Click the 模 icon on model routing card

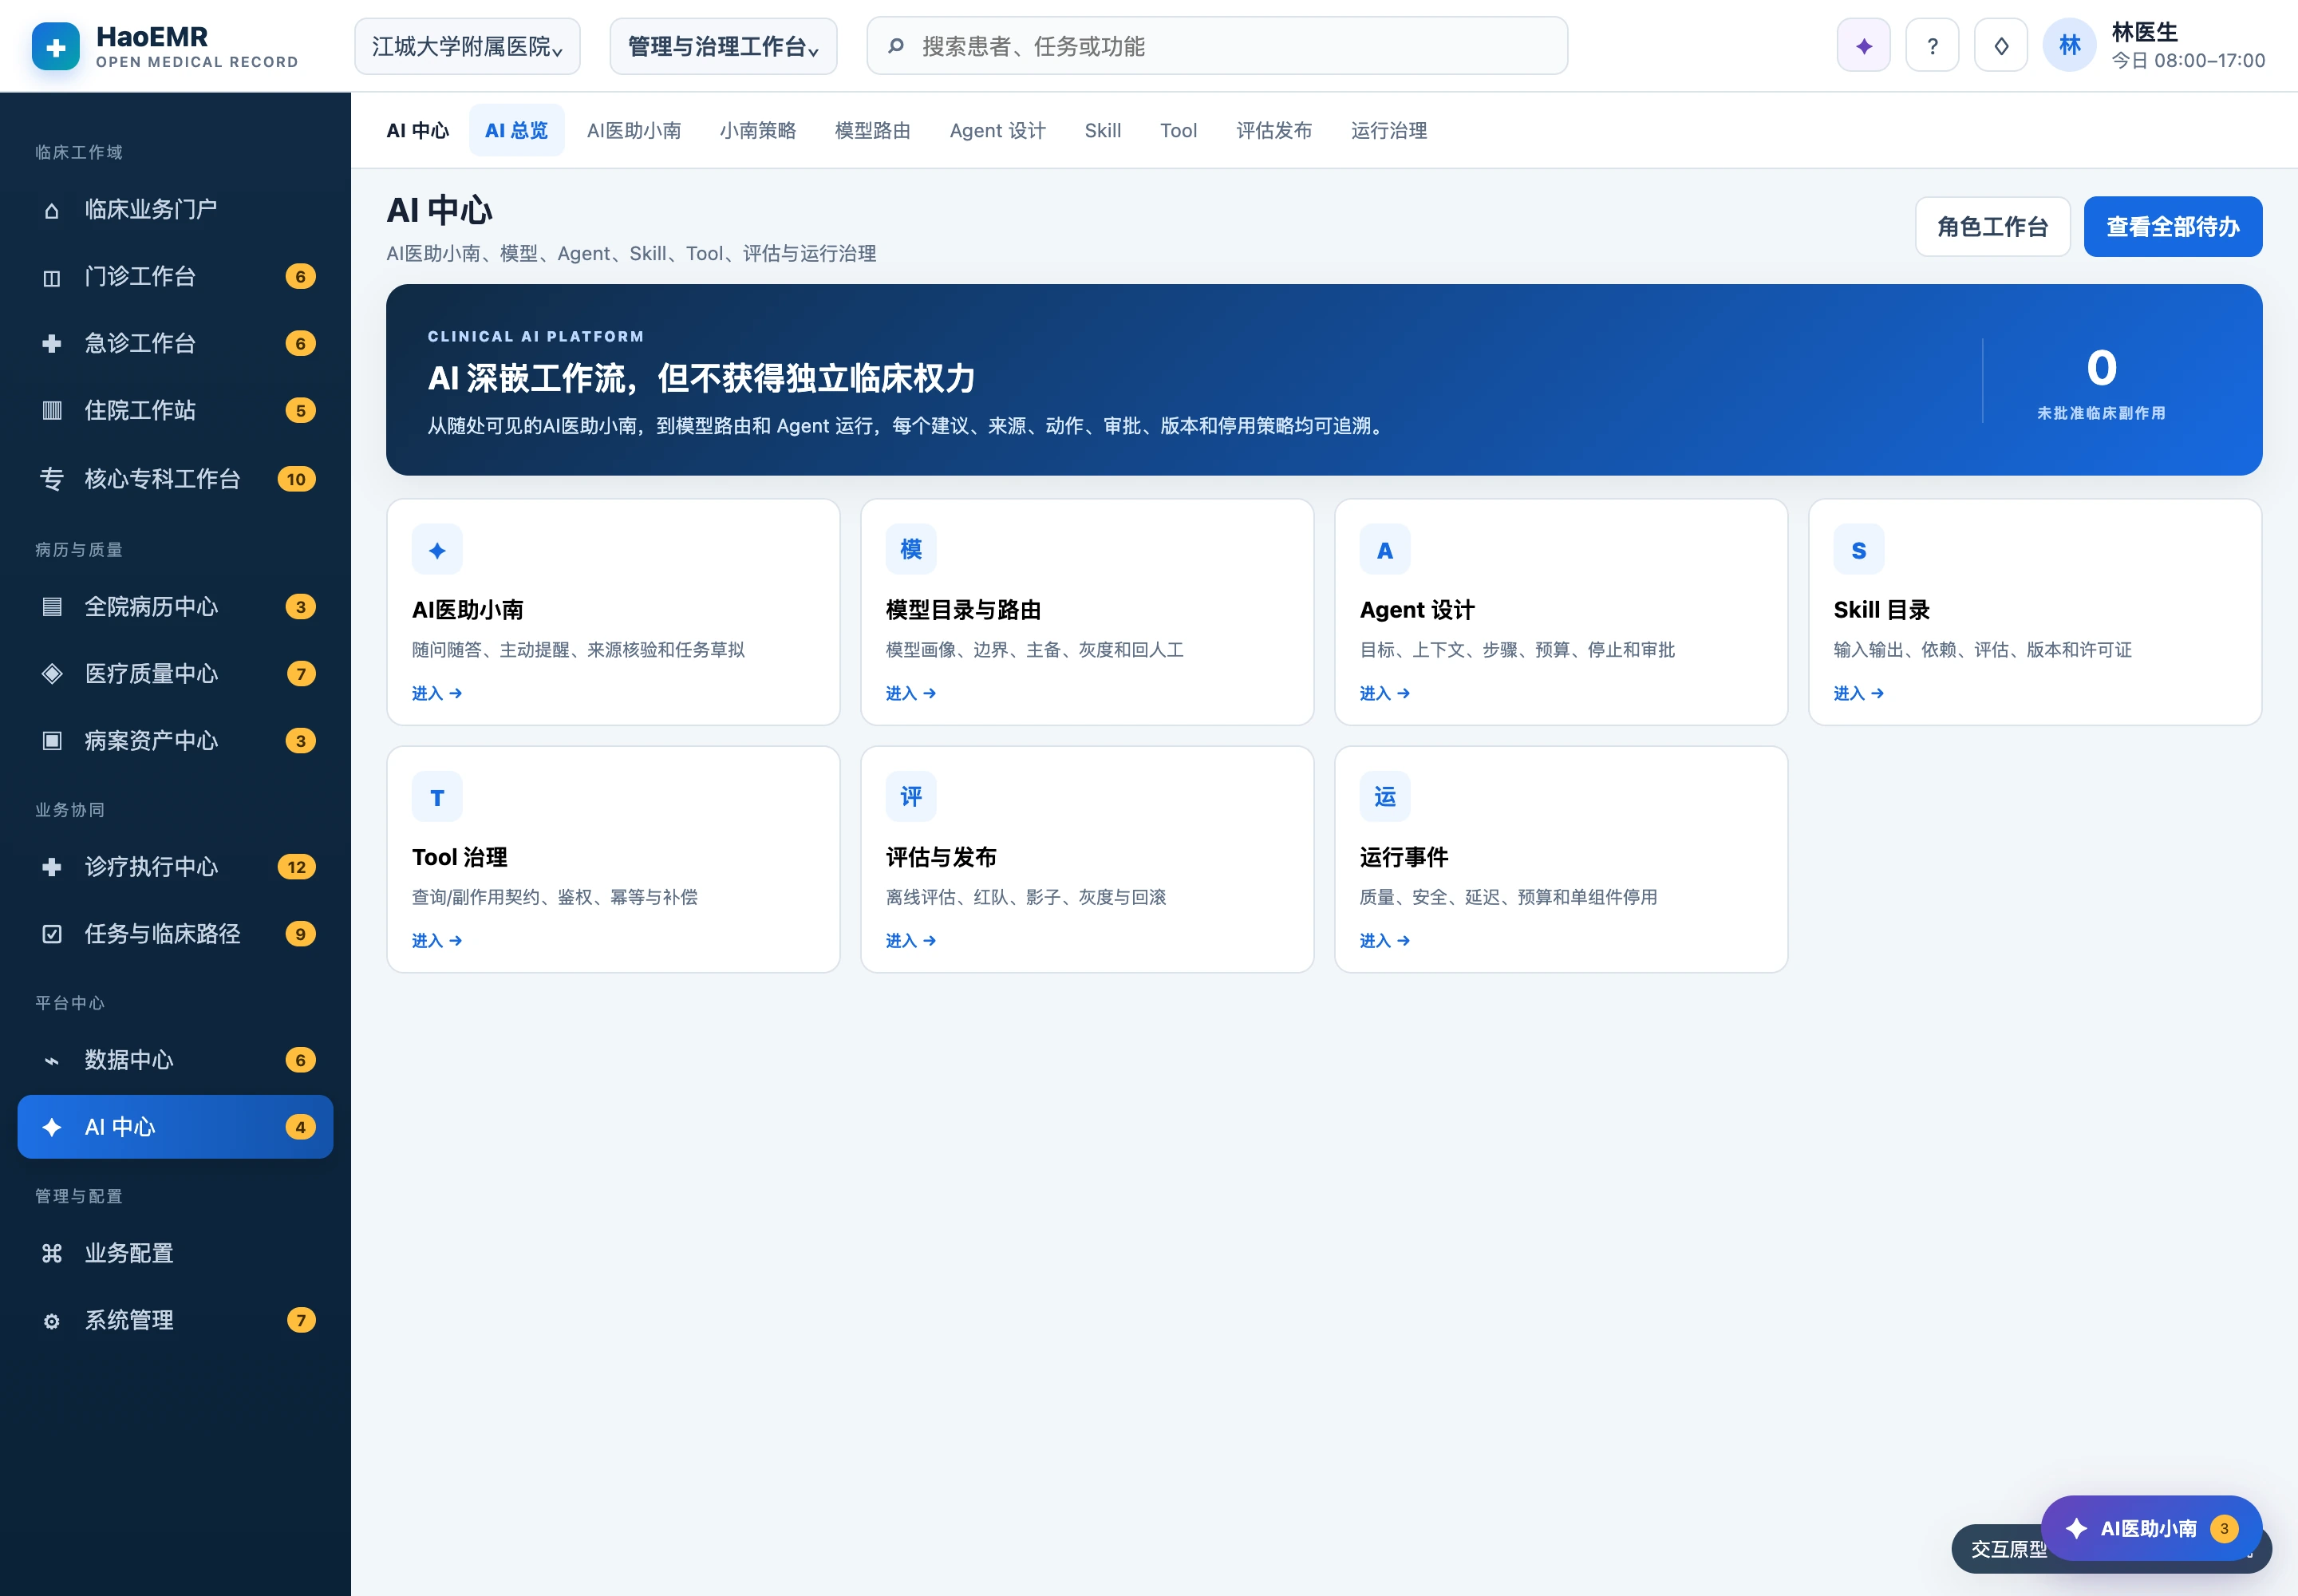click(911, 550)
